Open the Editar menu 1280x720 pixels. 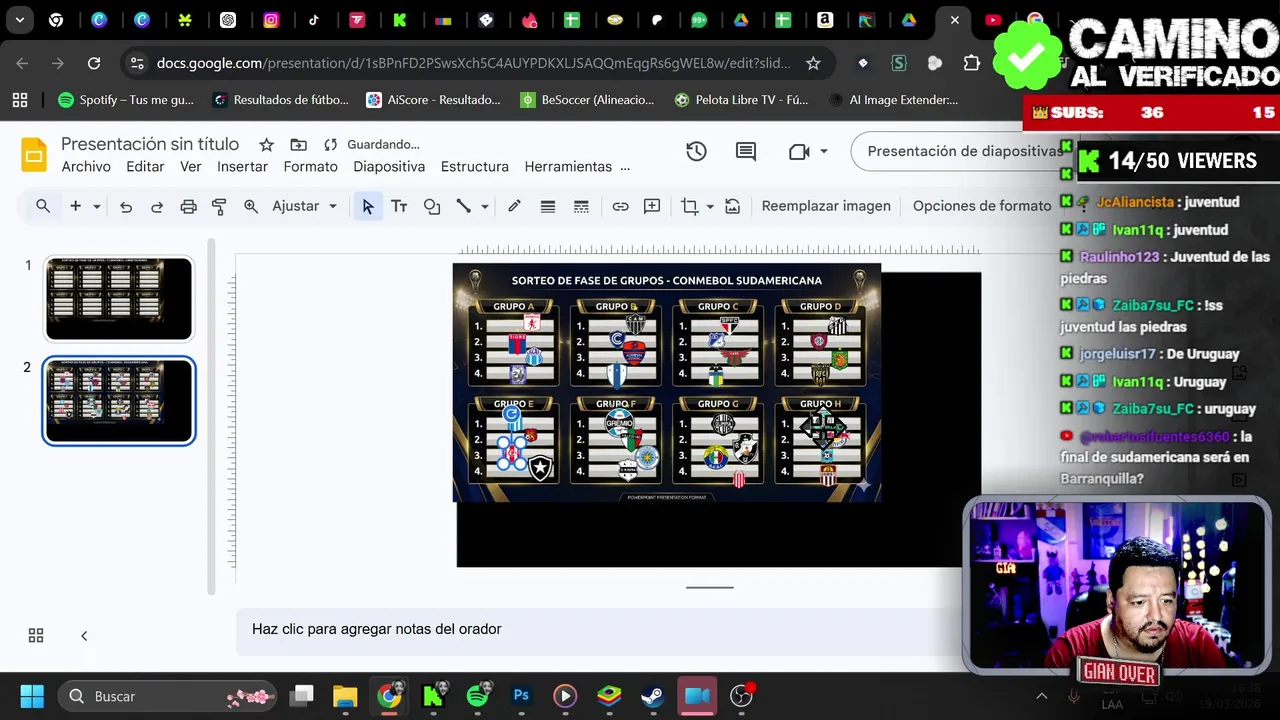(x=145, y=167)
